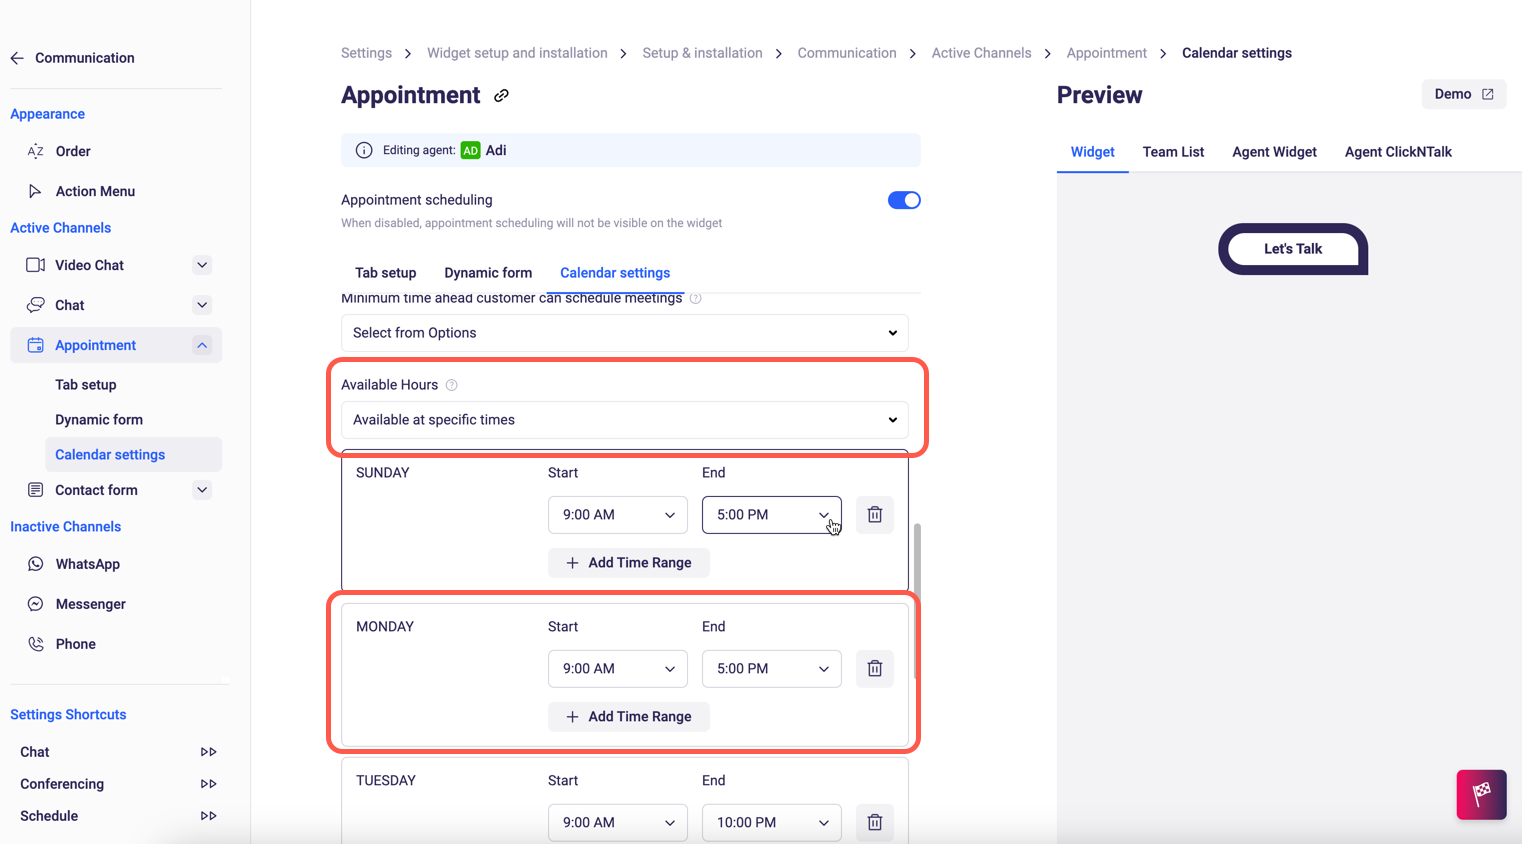Click the Messenger icon
The width and height of the screenshot is (1522, 844).
tap(35, 604)
